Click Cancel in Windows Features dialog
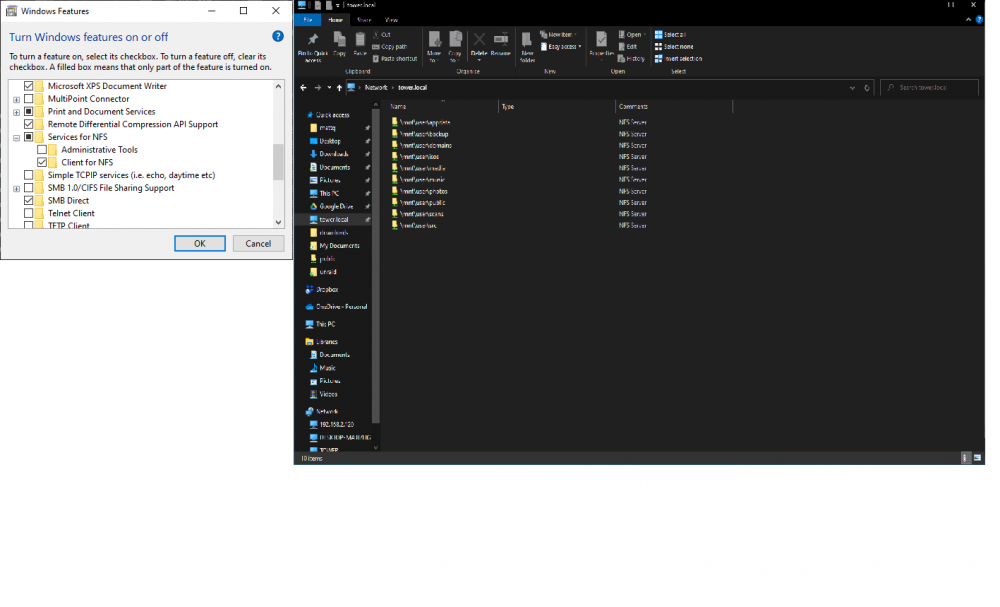This screenshot has height=607, width=1000. (258, 244)
